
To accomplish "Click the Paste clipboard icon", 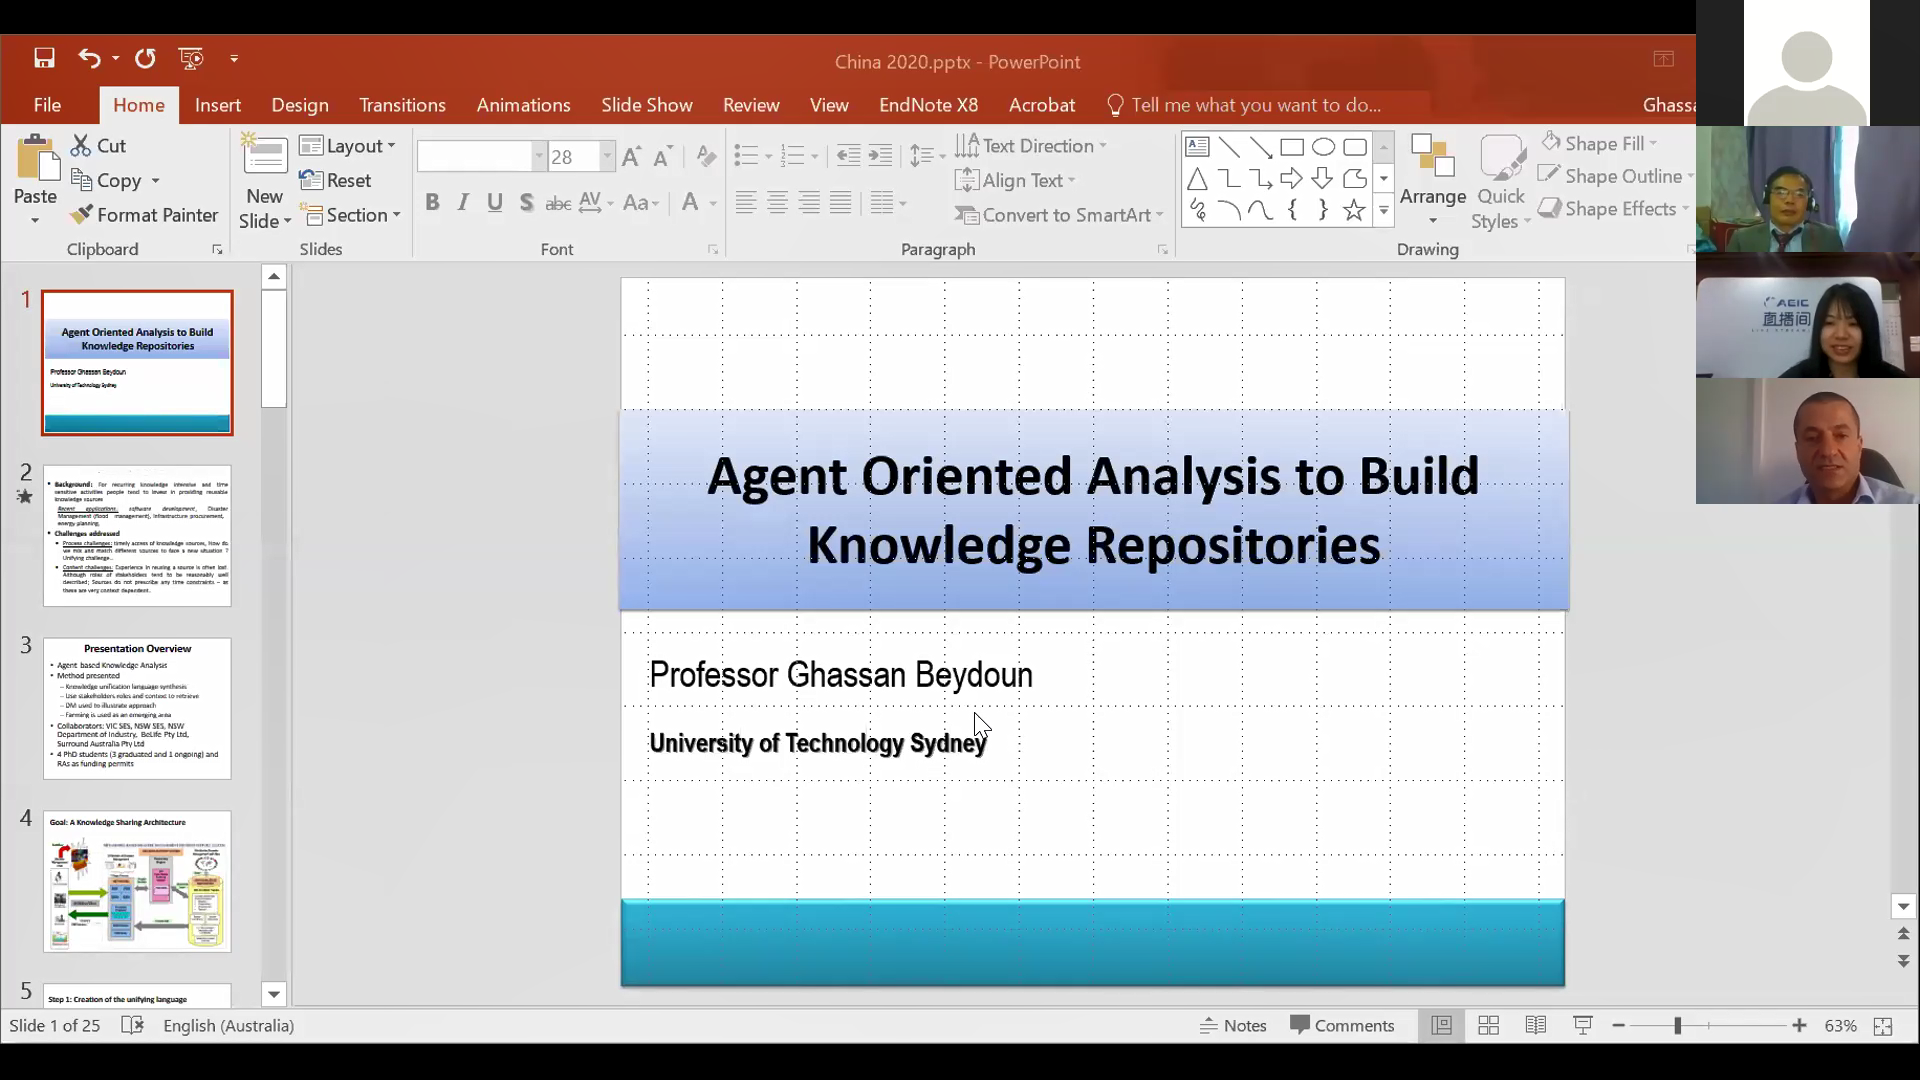I will 36,160.
